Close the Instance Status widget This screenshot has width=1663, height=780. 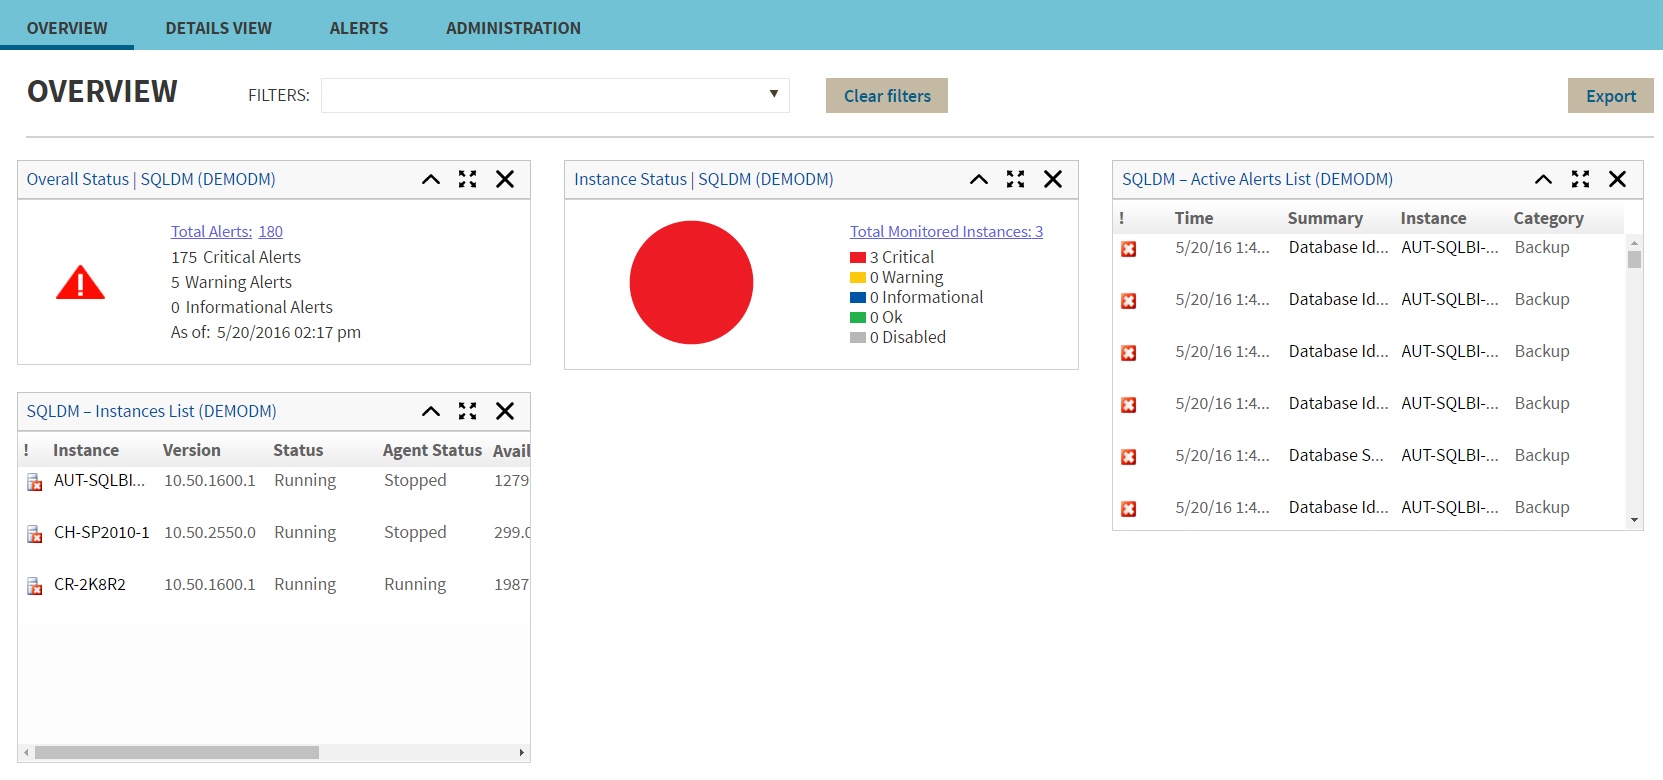click(1053, 179)
